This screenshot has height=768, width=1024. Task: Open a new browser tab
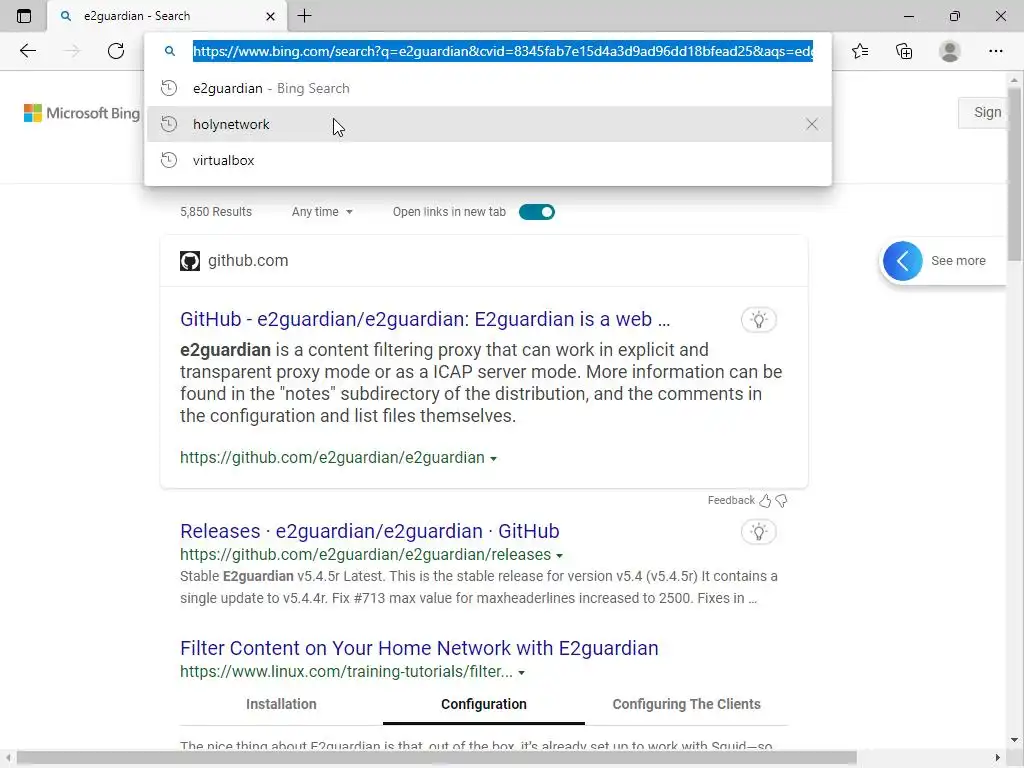click(x=304, y=16)
